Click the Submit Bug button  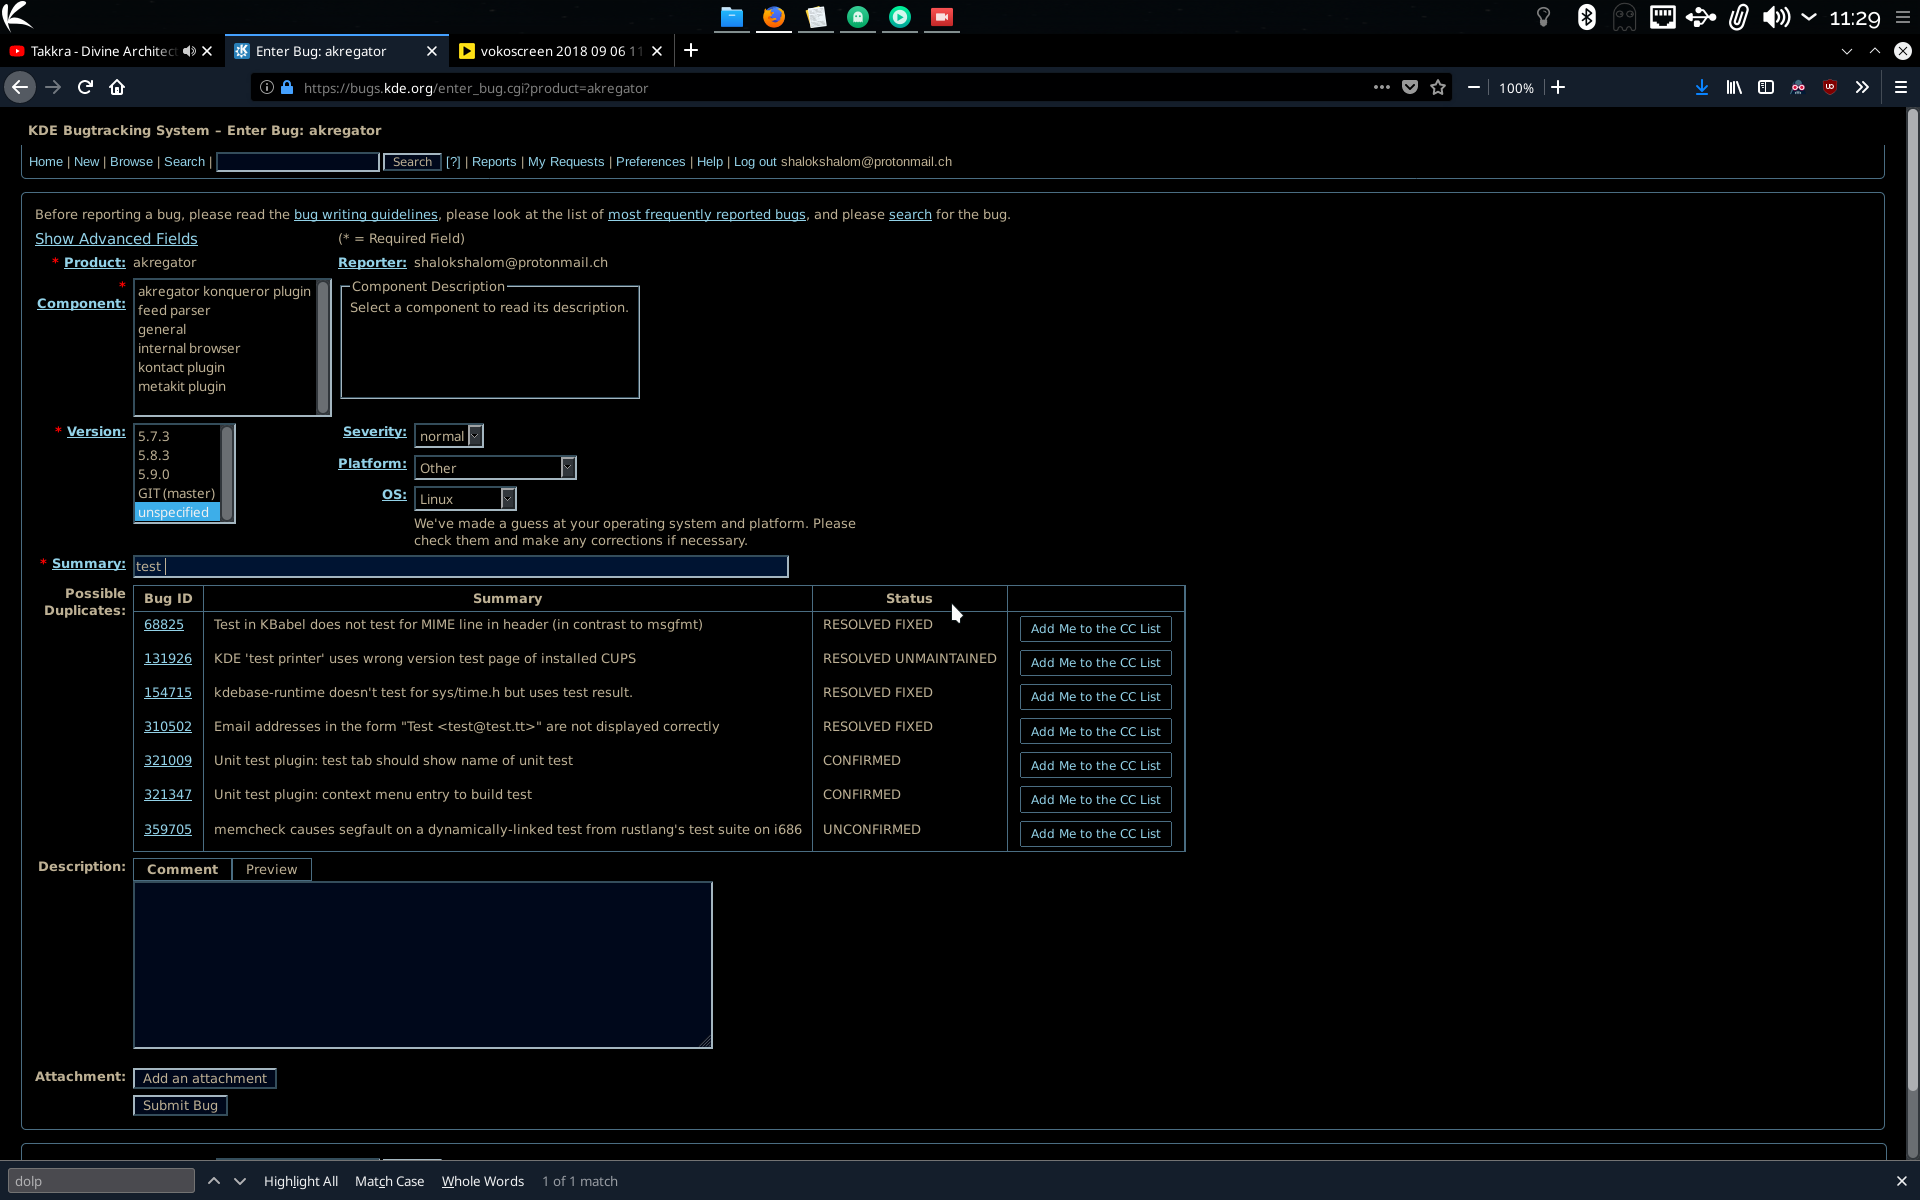[180, 1105]
